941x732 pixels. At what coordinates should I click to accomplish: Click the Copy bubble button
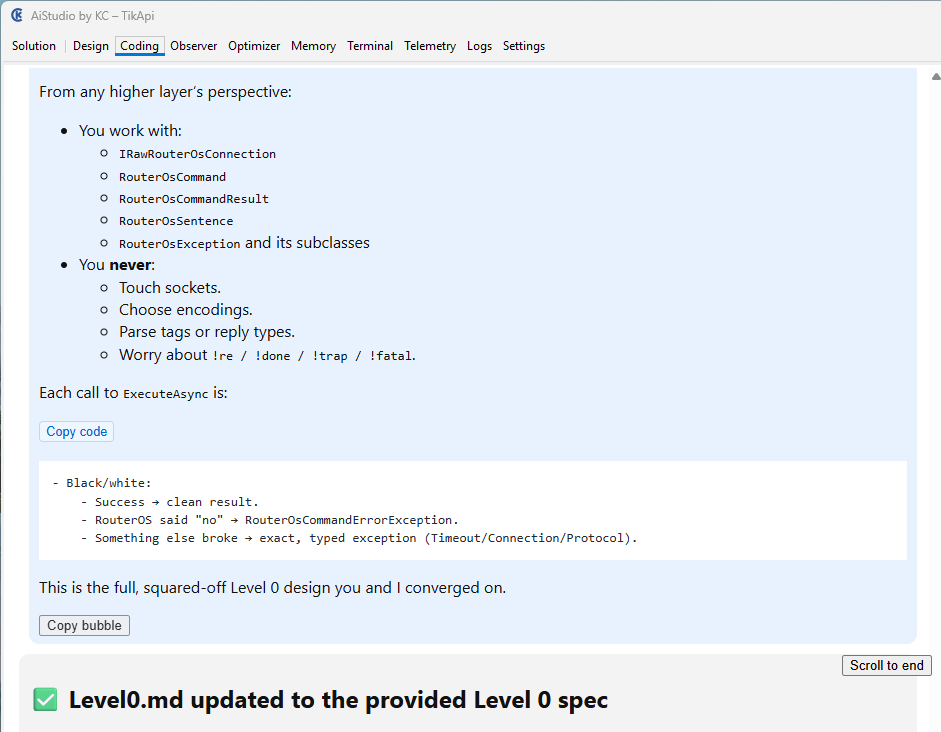tap(84, 625)
